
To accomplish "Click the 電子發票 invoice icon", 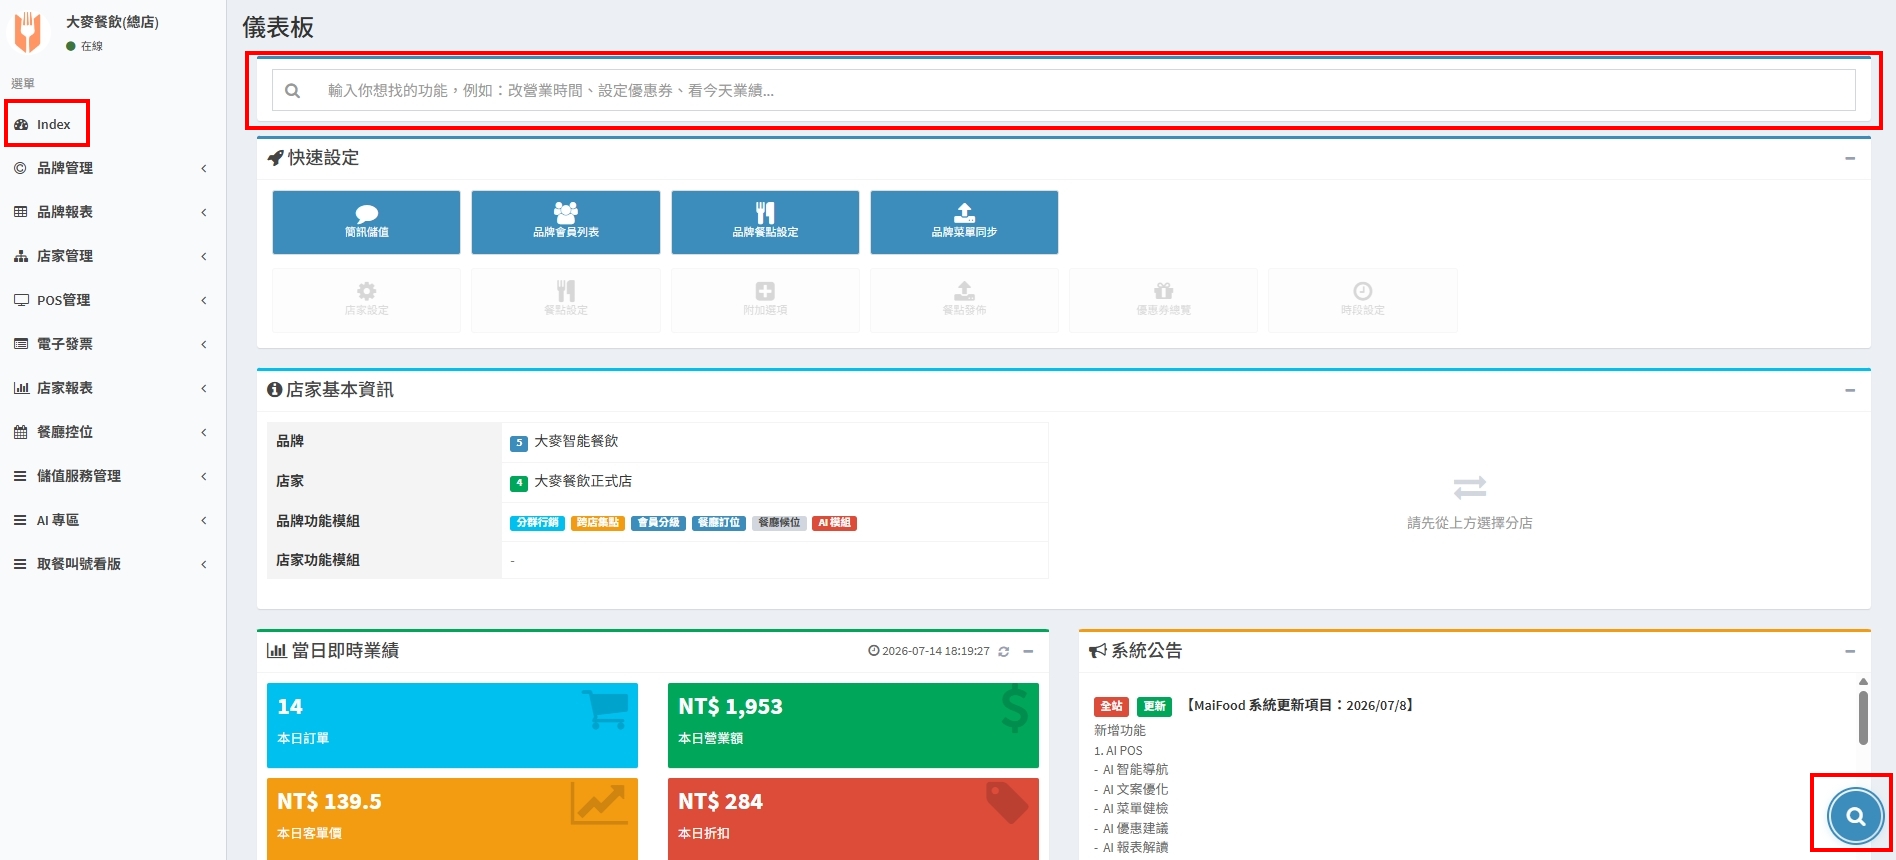I will (20, 344).
